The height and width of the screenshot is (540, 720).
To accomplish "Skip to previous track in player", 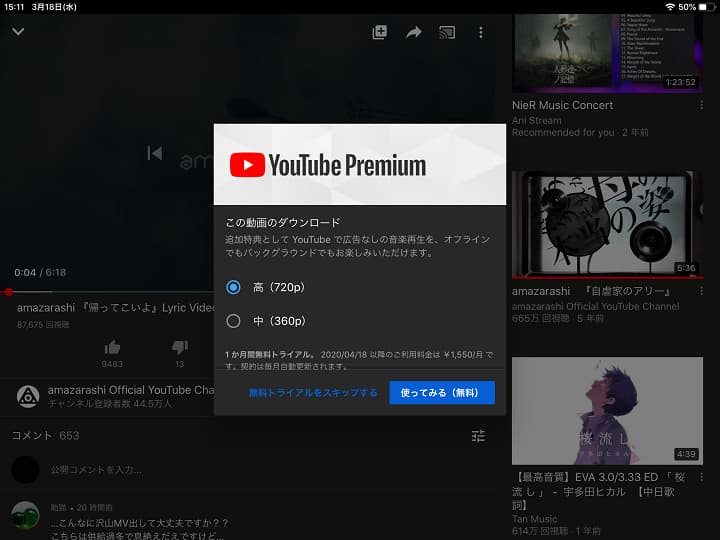I will 155,153.
